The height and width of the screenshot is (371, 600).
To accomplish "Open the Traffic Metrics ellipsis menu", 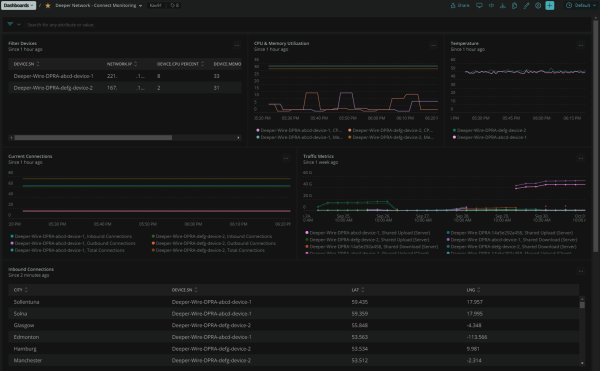I will [x=581, y=158].
